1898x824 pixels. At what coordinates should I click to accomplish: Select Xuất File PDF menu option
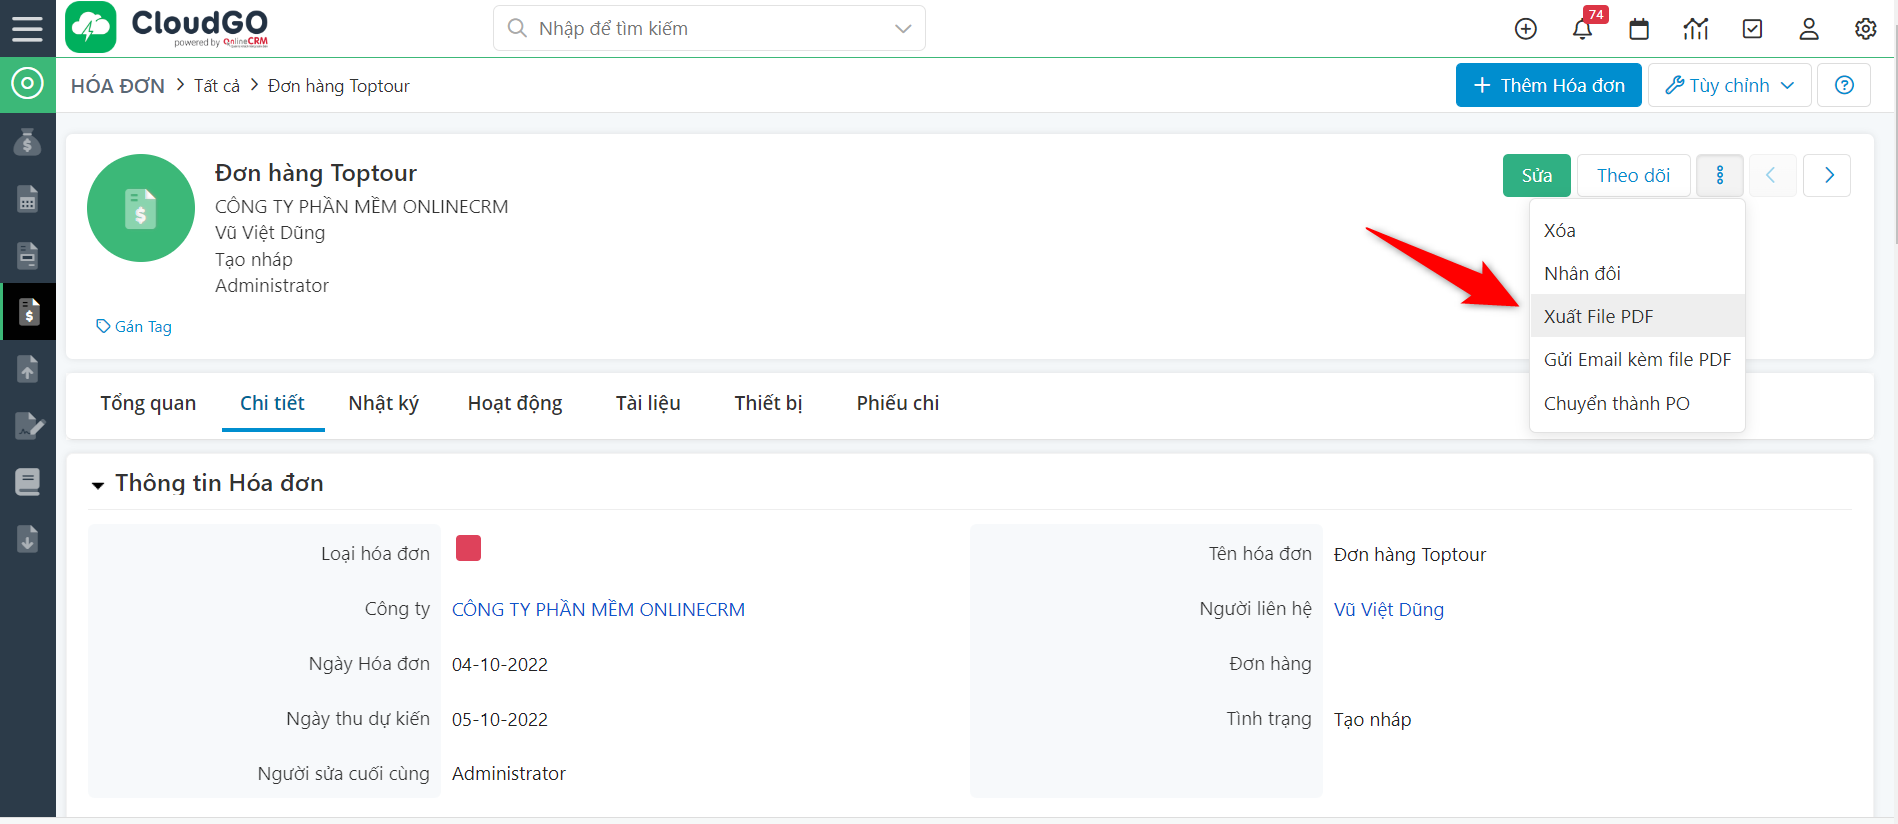click(x=1598, y=317)
